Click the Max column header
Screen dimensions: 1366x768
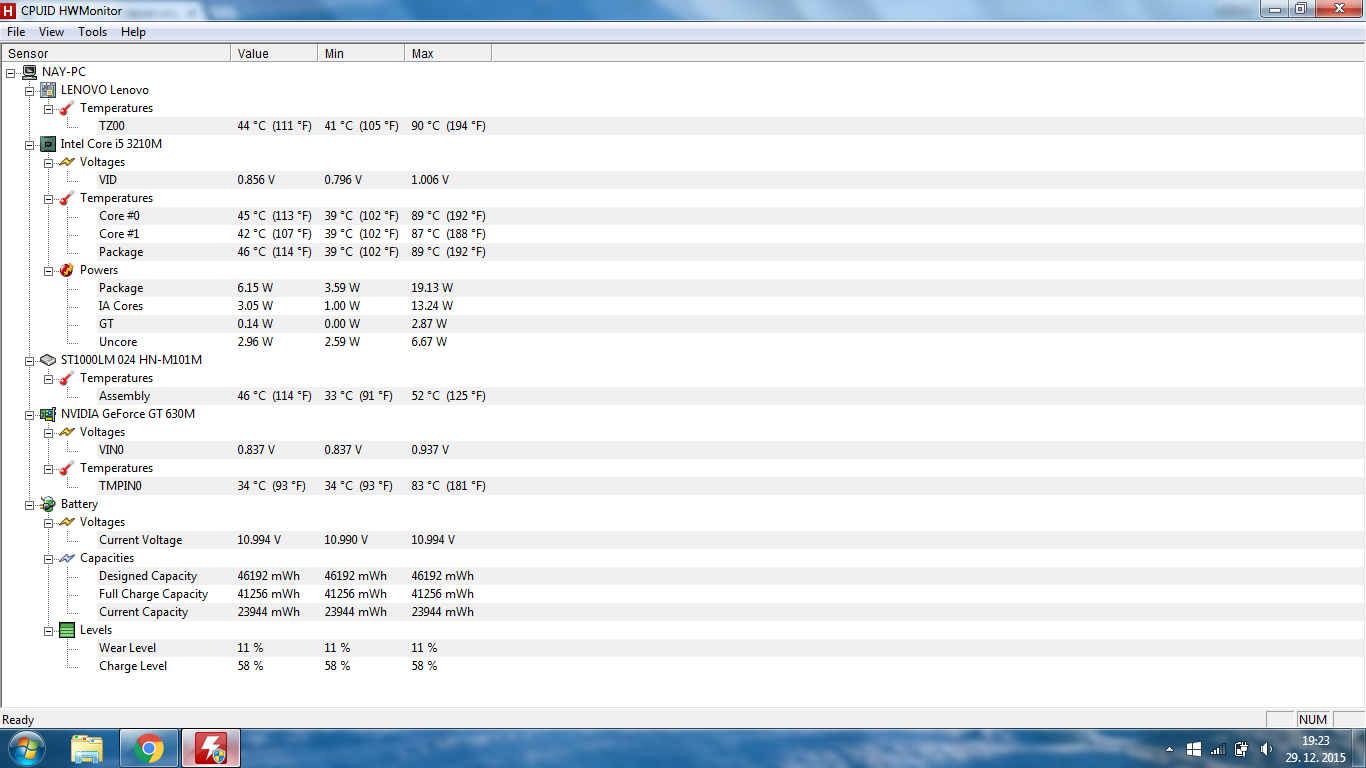click(448, 54)
